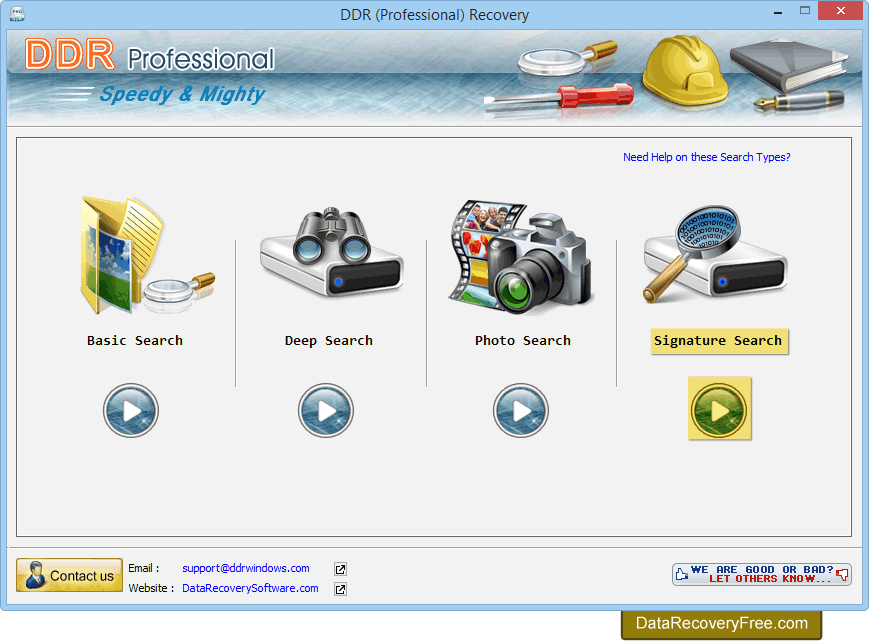Select the Basic Search label
Image resolution: width=869 pixels, height=641 pixels.
pos(135,341)
